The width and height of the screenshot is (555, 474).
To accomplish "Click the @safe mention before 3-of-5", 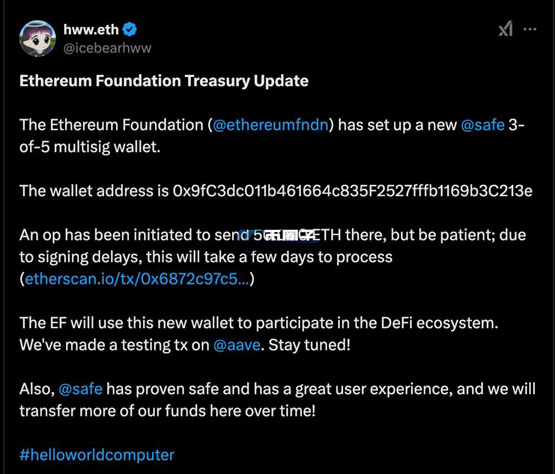I will [x=482, y=125].
